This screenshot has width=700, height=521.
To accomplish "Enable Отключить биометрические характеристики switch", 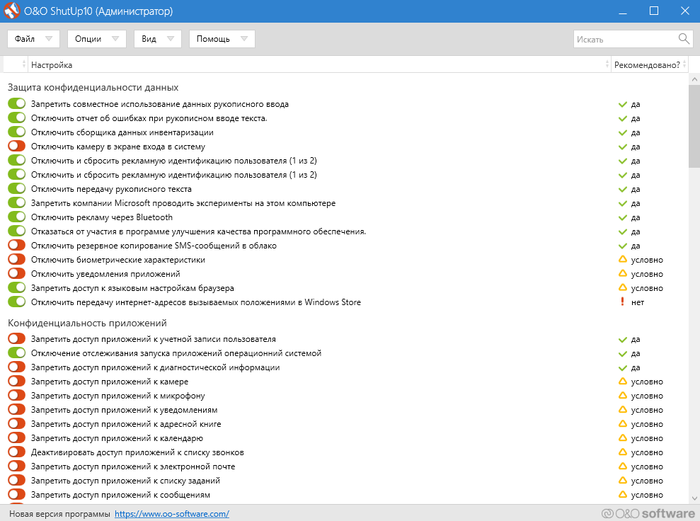I will click(17, 259).
